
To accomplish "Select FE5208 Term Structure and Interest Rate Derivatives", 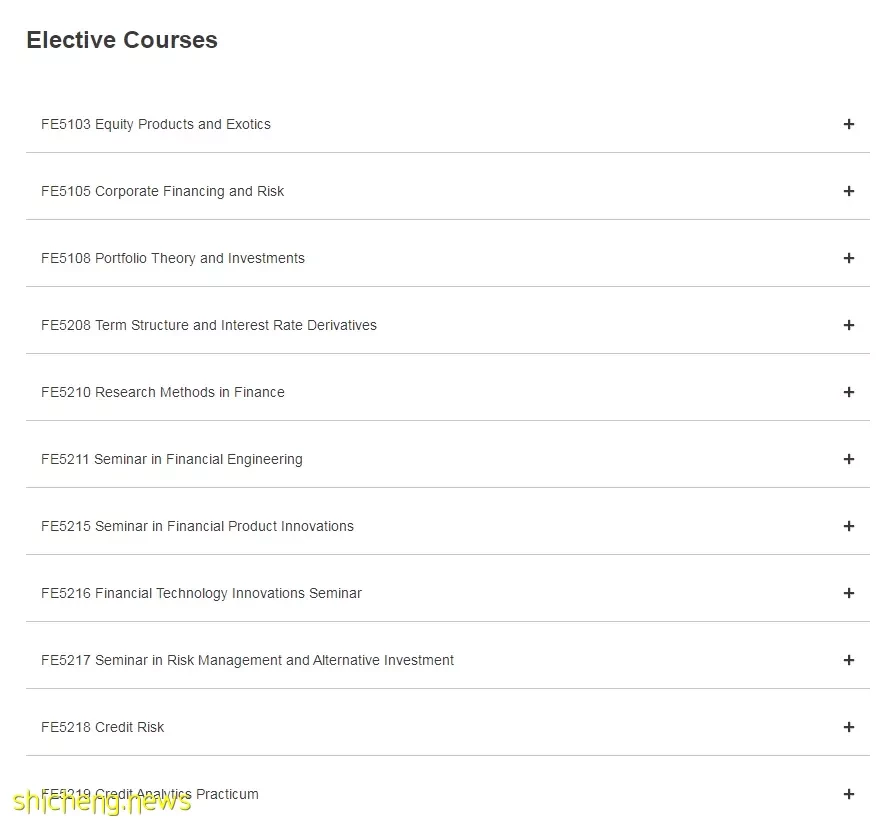I will coord(209,325).
